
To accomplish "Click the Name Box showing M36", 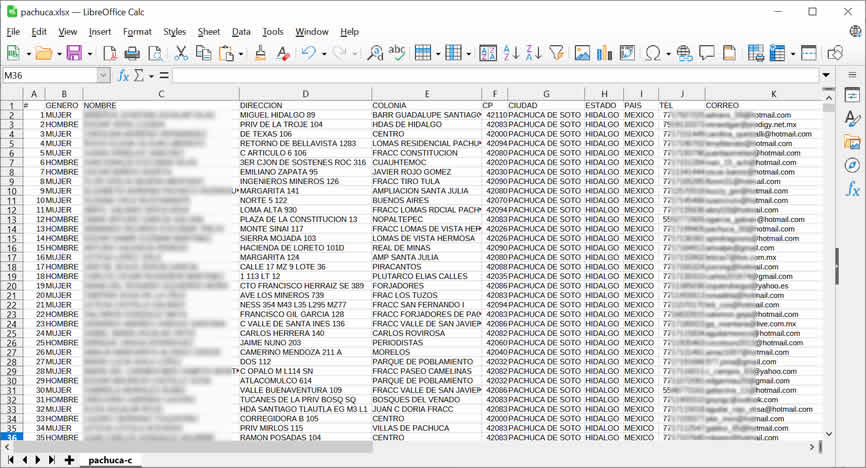I will click(50, 76).
